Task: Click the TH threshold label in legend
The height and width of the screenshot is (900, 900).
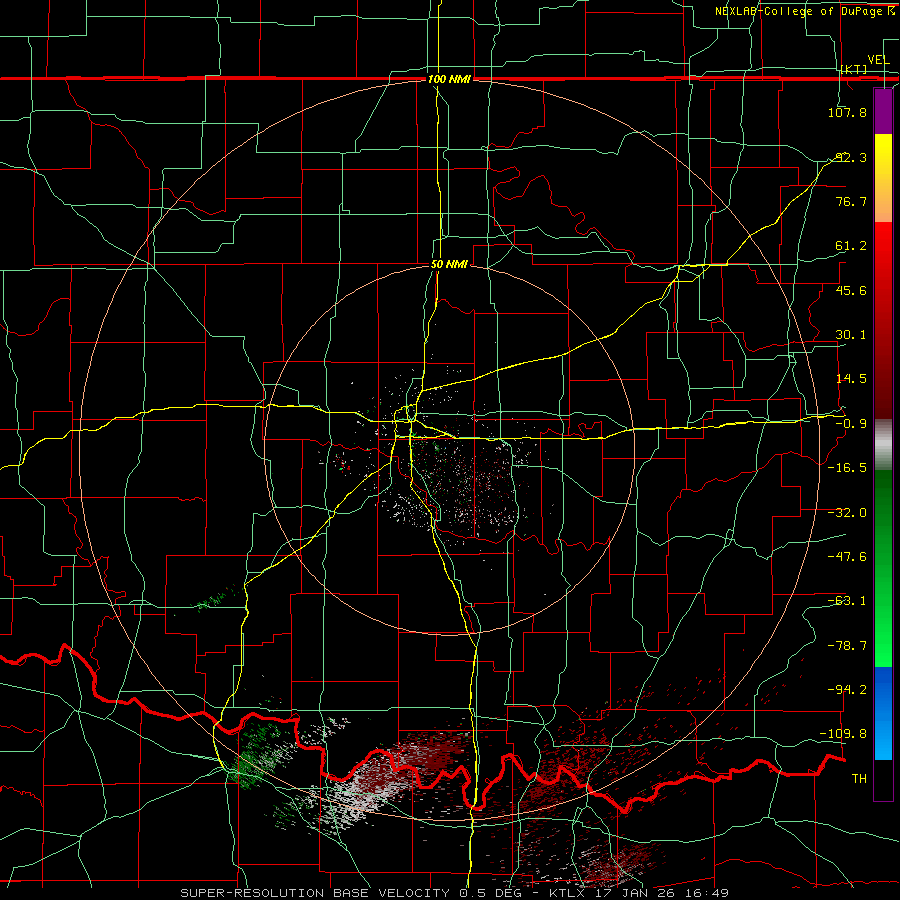Action: pos(859,779)
